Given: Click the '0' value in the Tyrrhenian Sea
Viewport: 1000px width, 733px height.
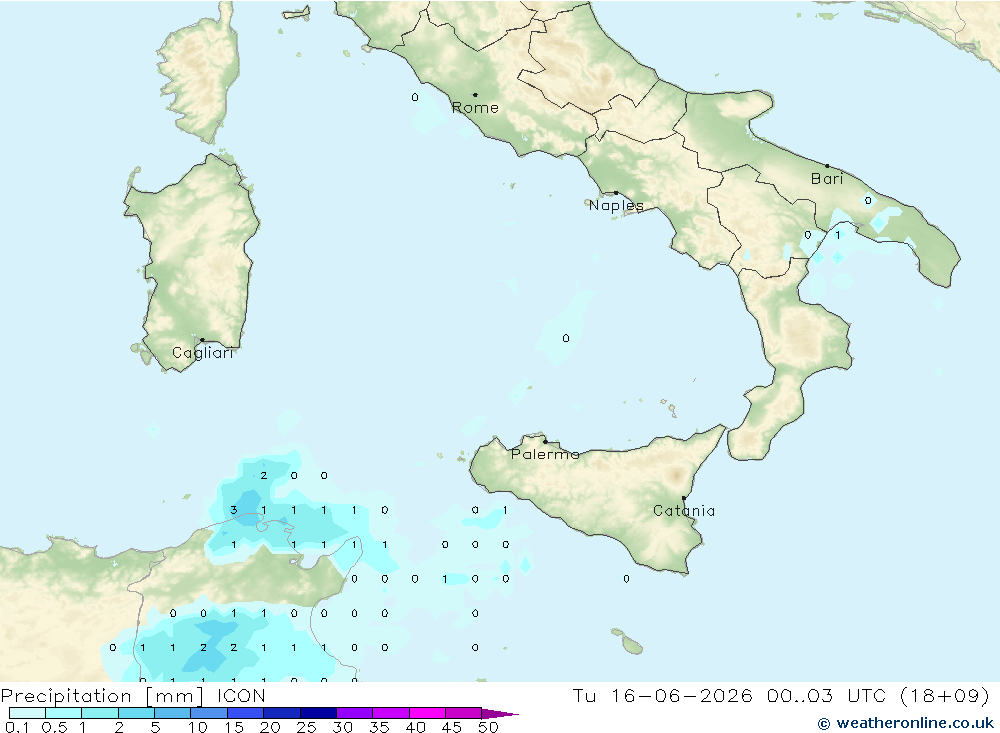Looking at the screenshot, I should coord(566,339).
